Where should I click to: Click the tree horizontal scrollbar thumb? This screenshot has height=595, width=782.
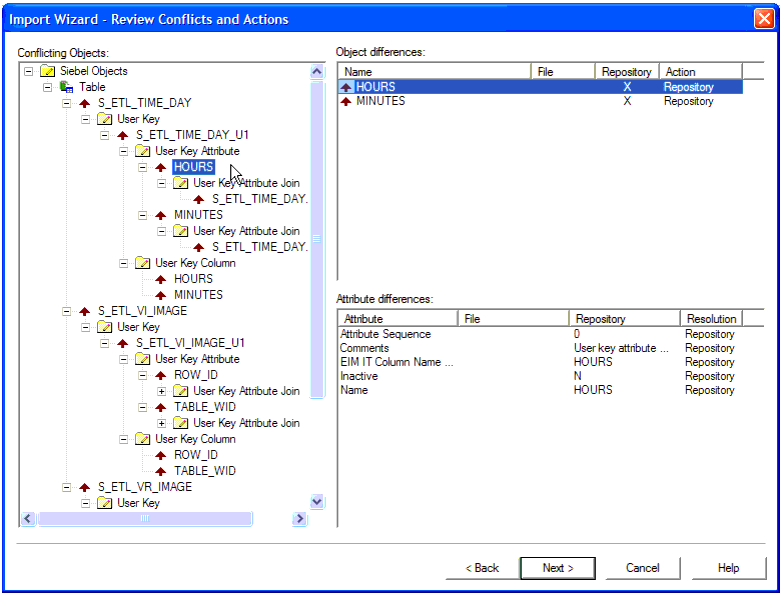point(145,519)
